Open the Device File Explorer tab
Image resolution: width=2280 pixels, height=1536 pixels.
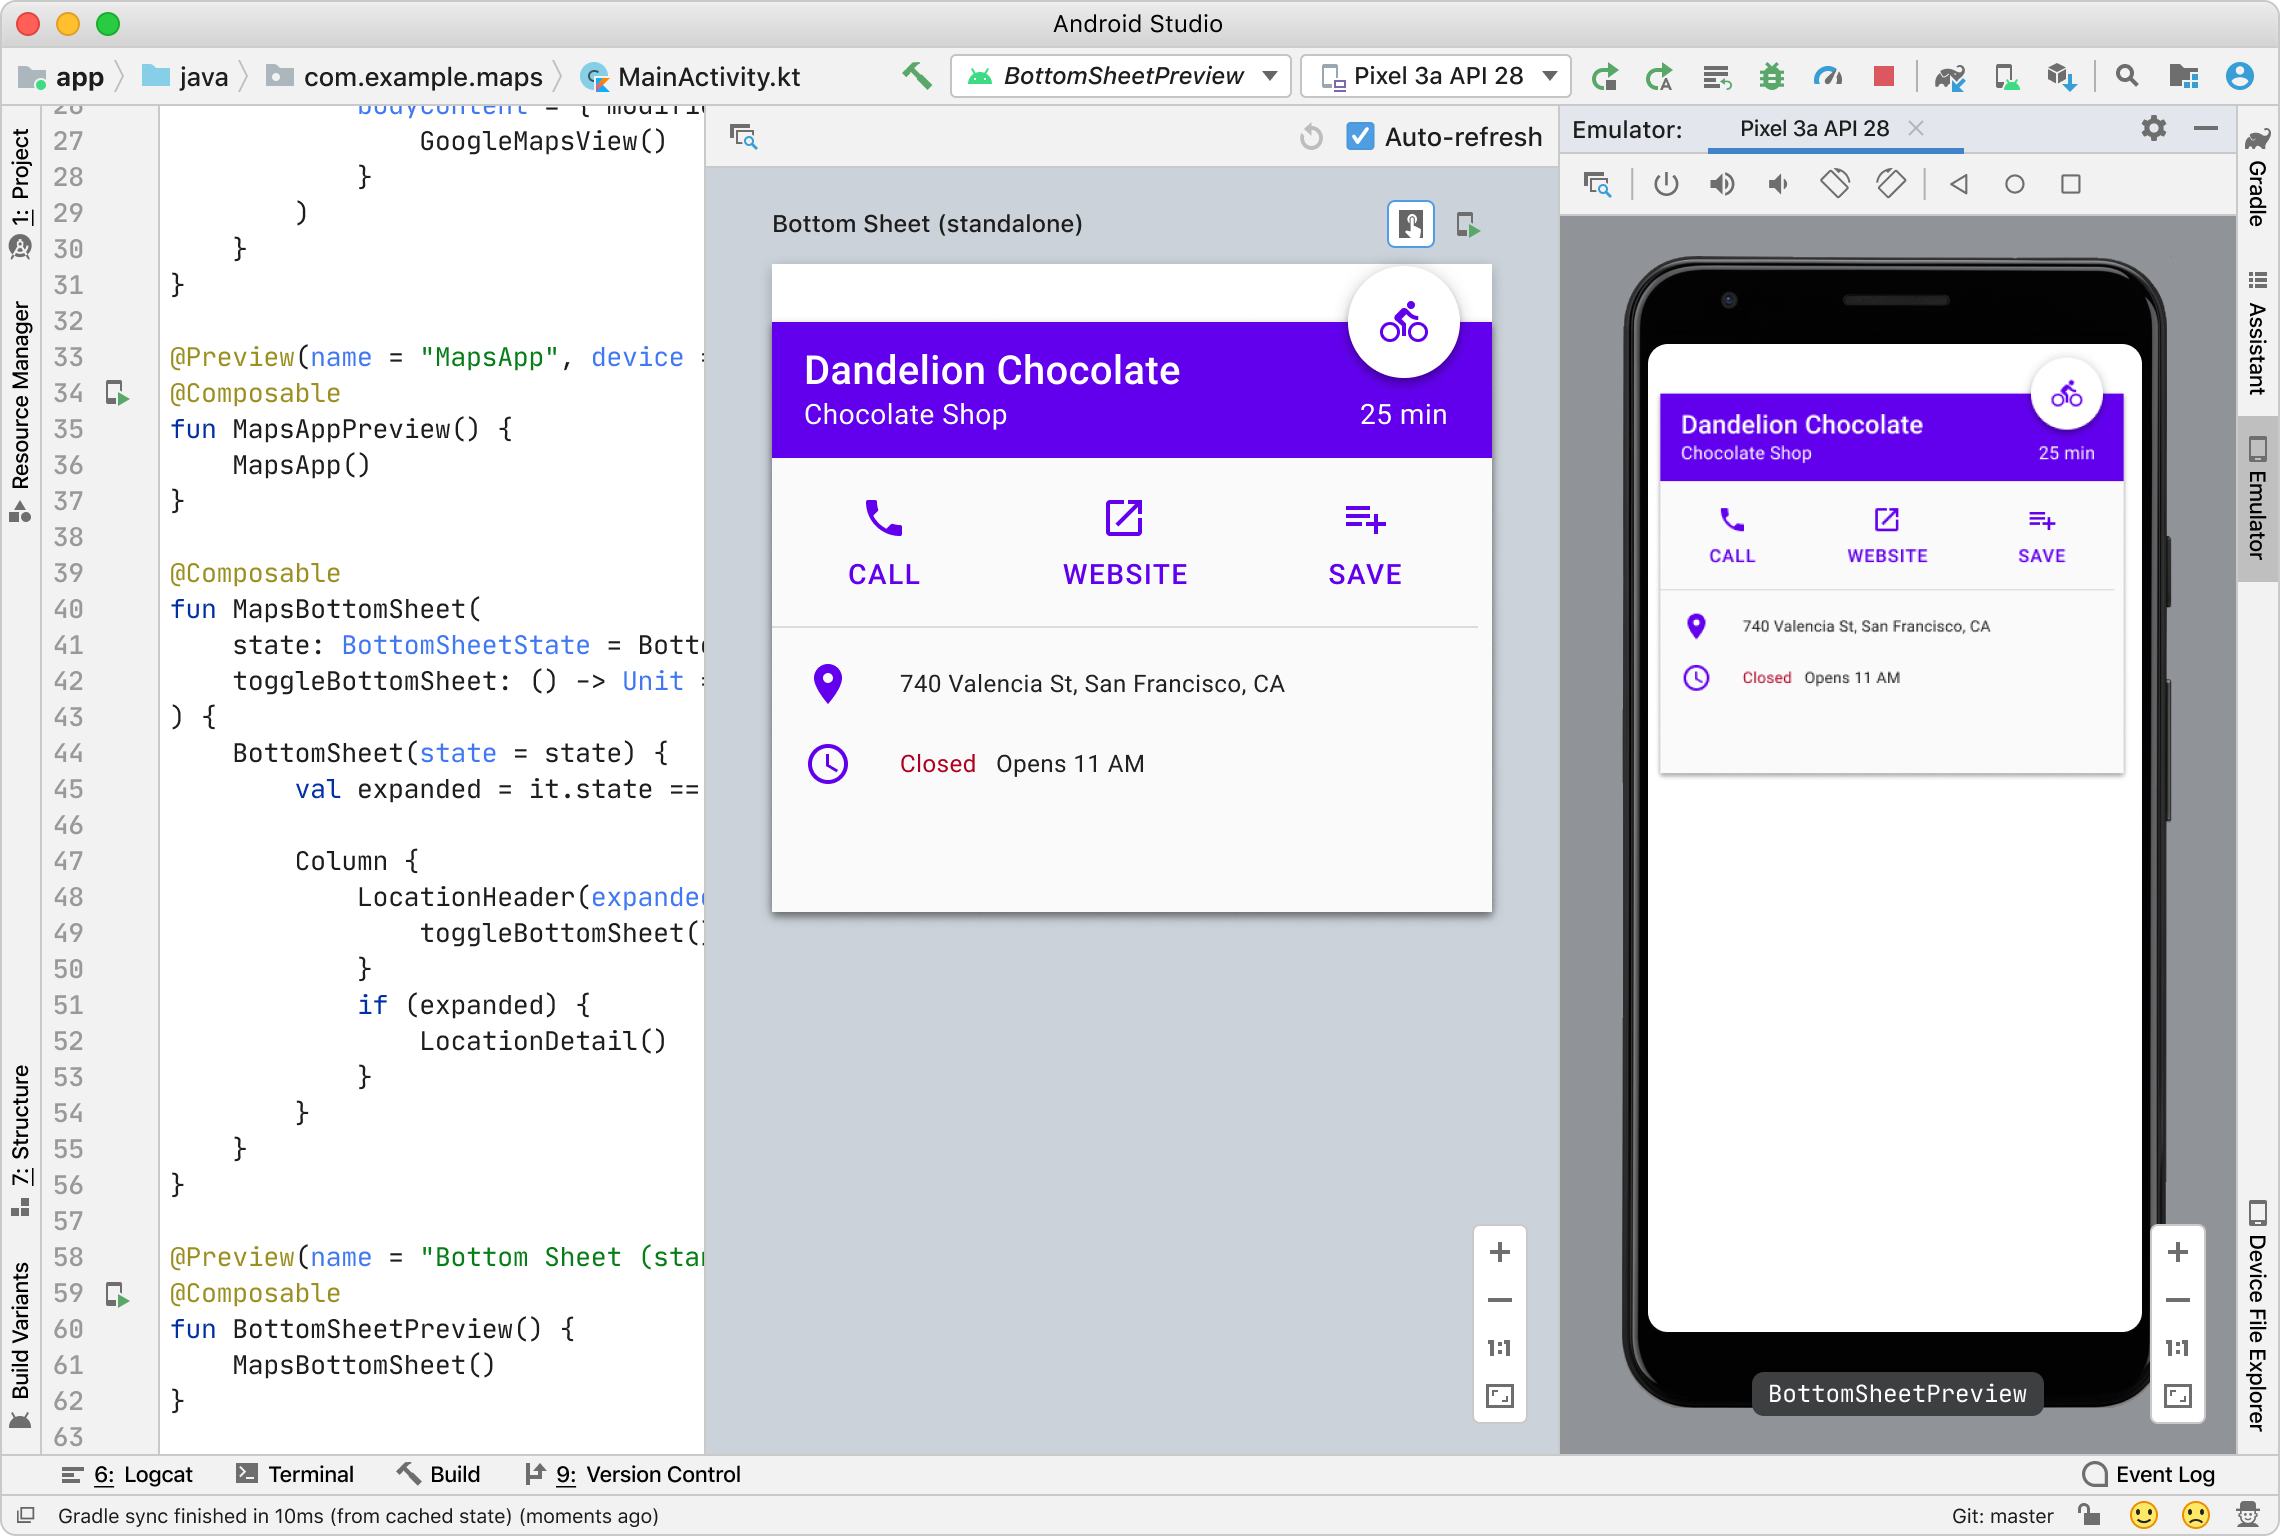point(2257,1316)
